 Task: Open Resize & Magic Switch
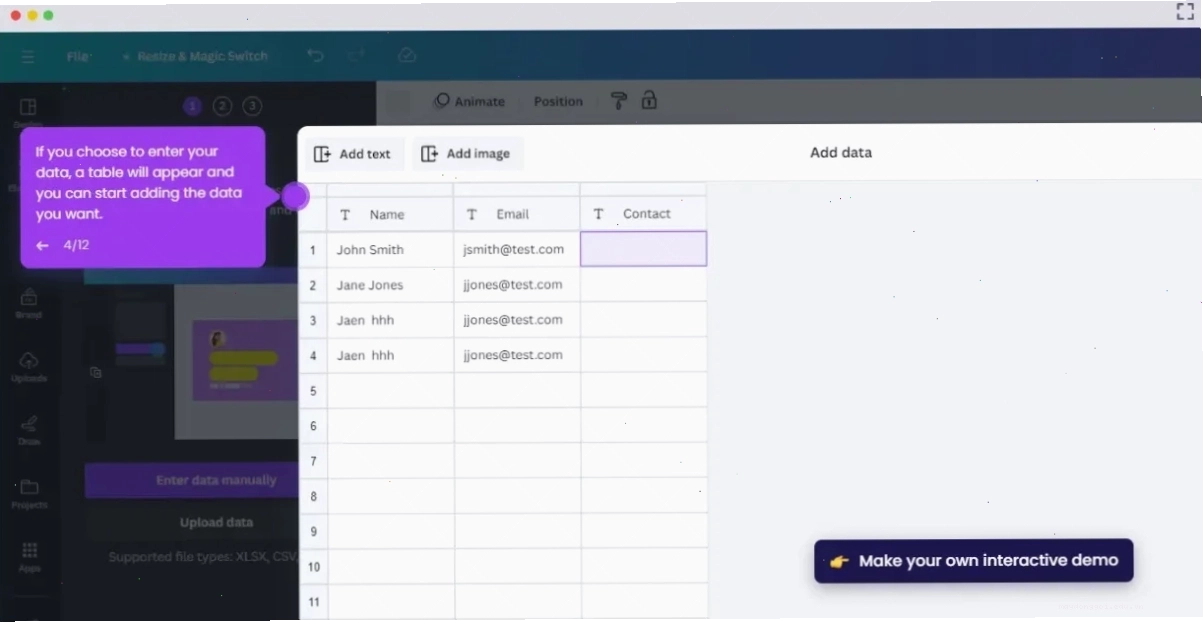tap(196, 56)
